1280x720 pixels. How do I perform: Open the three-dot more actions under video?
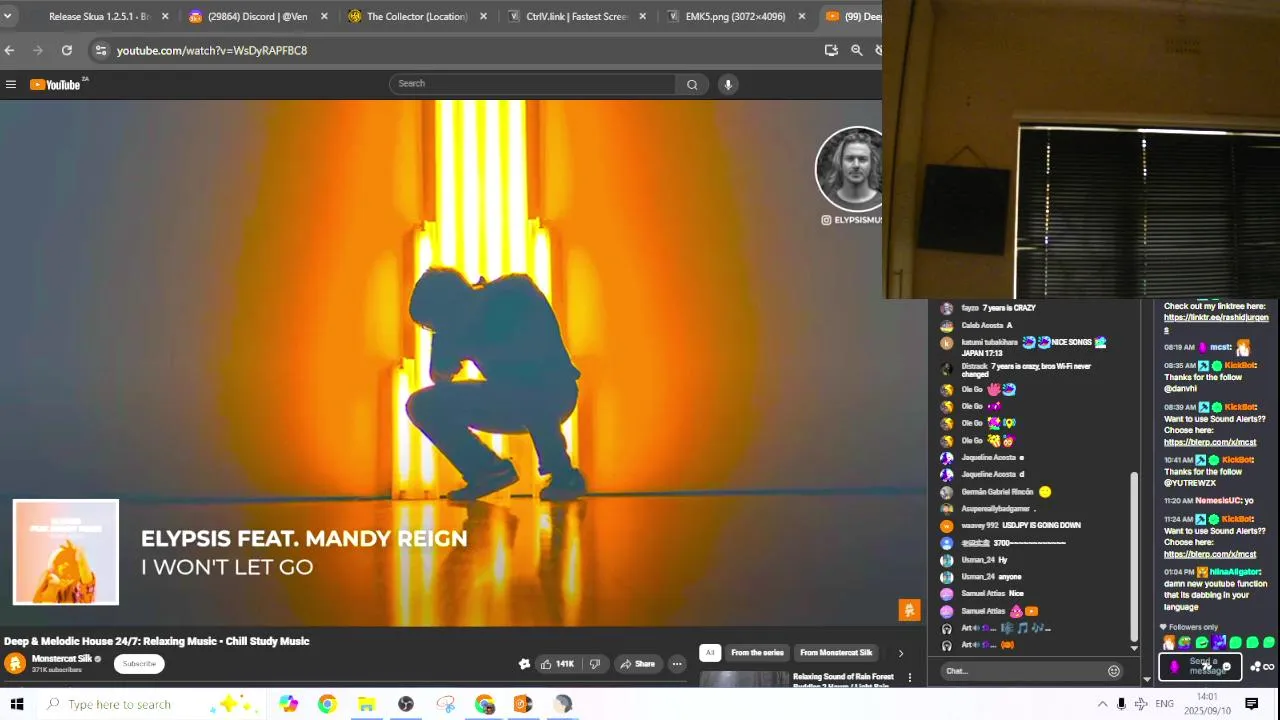[677, 664]
